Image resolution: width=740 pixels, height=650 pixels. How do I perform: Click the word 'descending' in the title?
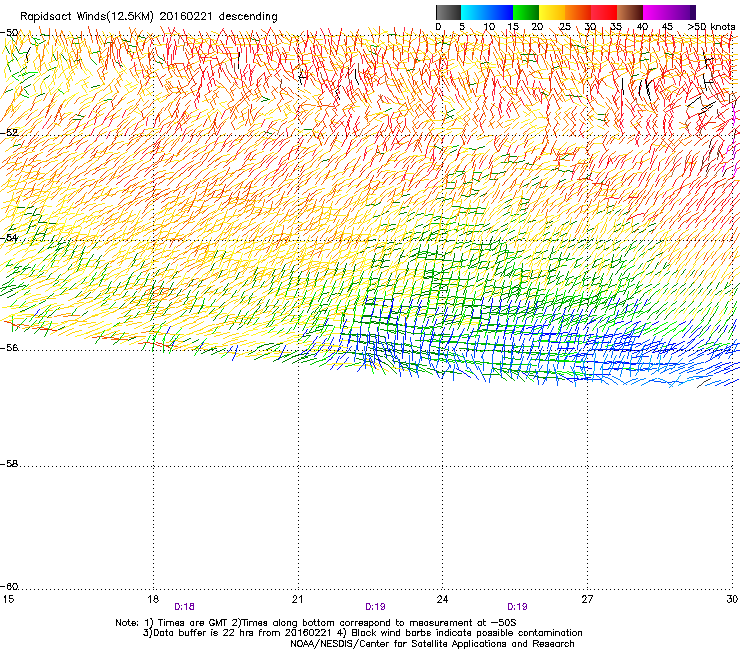[248, 17]
